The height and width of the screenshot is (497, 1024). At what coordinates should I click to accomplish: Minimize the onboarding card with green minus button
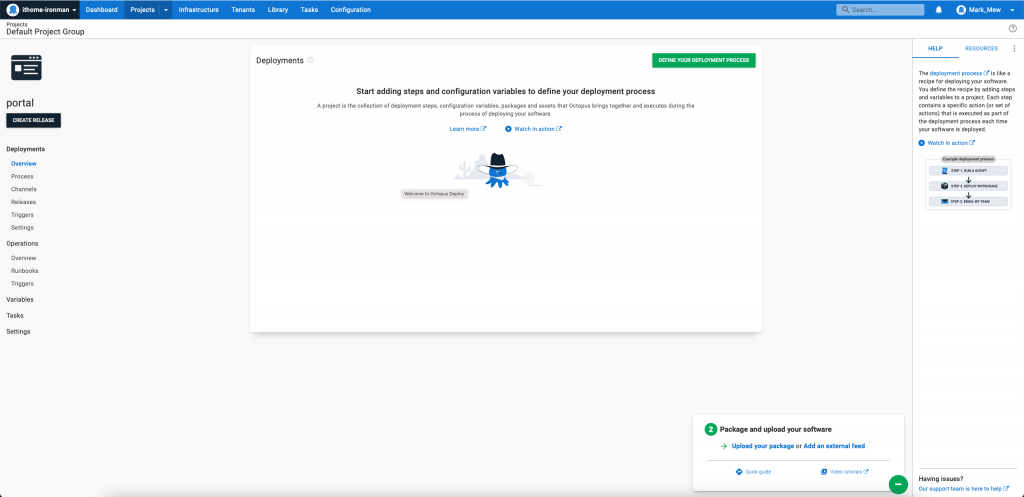[x=898, y=484]
